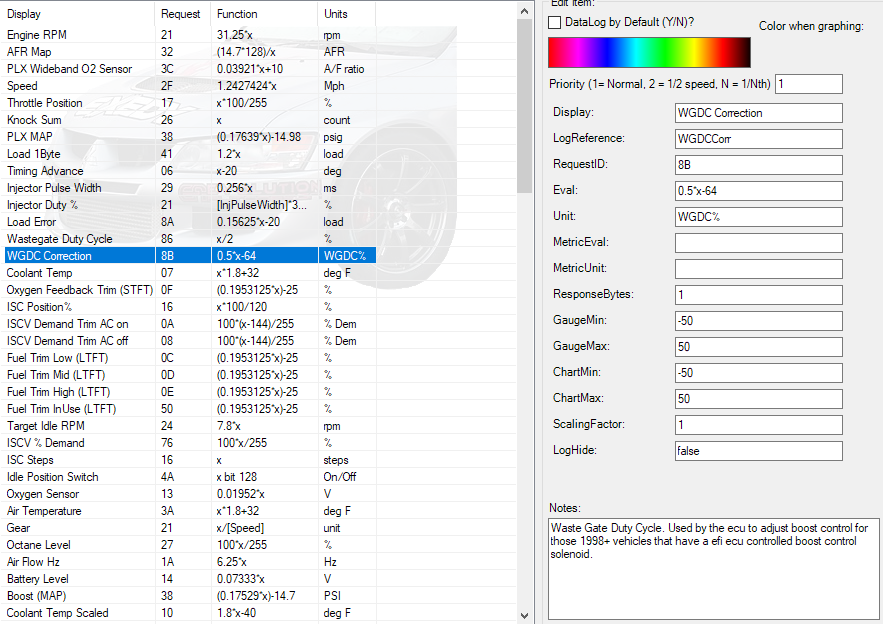The height and width of the screenshot is (624, 883).
Task: Click the empty MetricEval field
Action: point(758,243)
